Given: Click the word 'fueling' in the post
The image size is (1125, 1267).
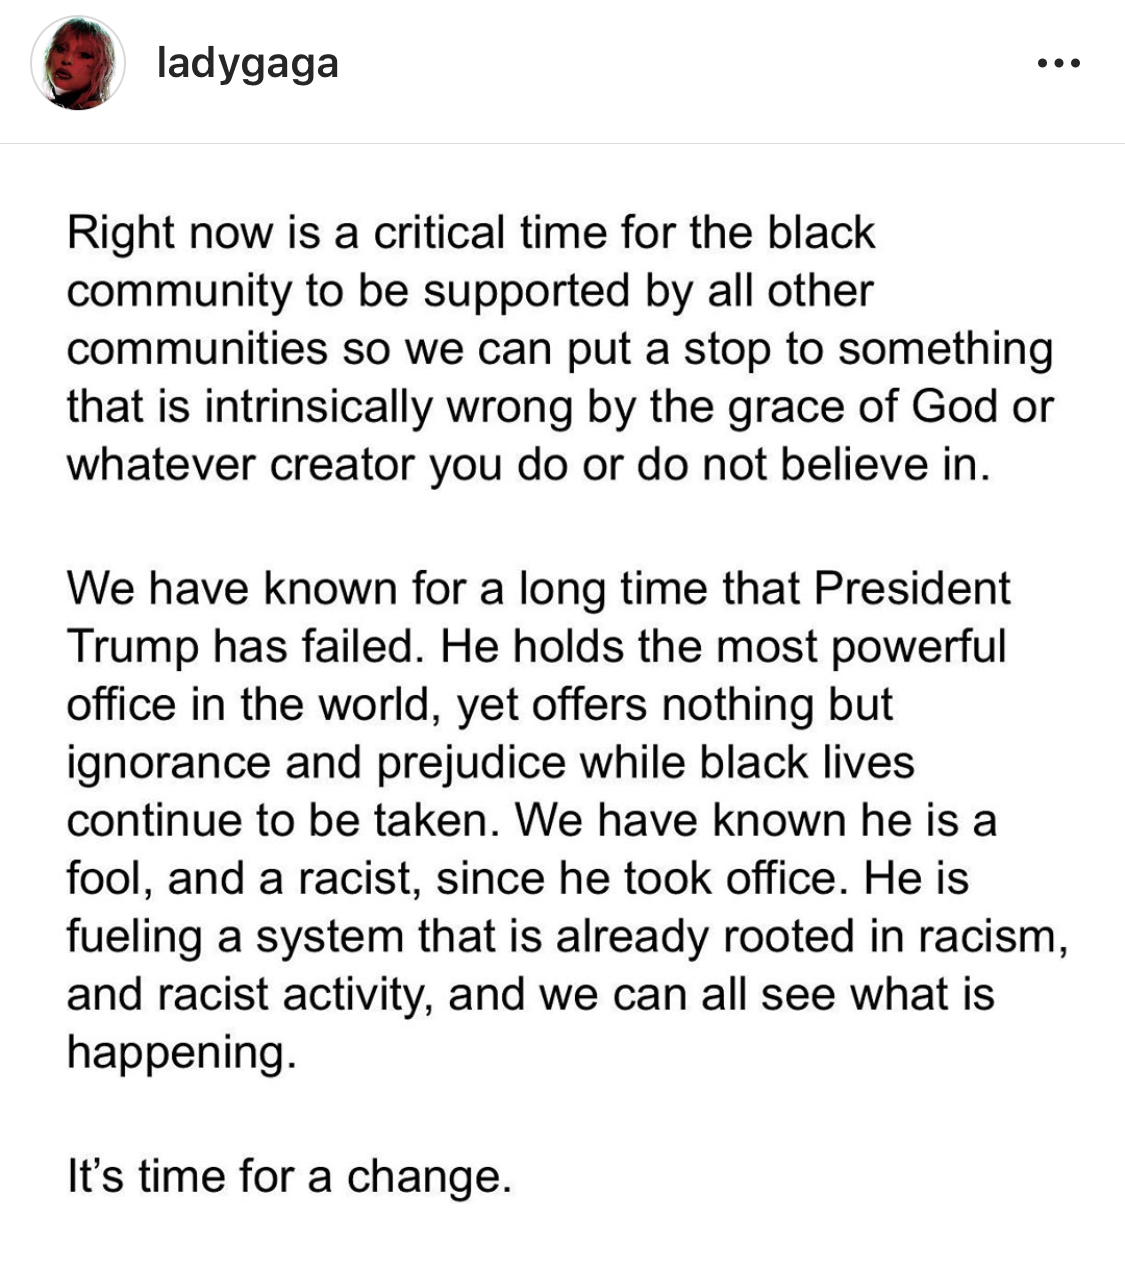Looking at the screenshot, I should (x=134, y=938).
